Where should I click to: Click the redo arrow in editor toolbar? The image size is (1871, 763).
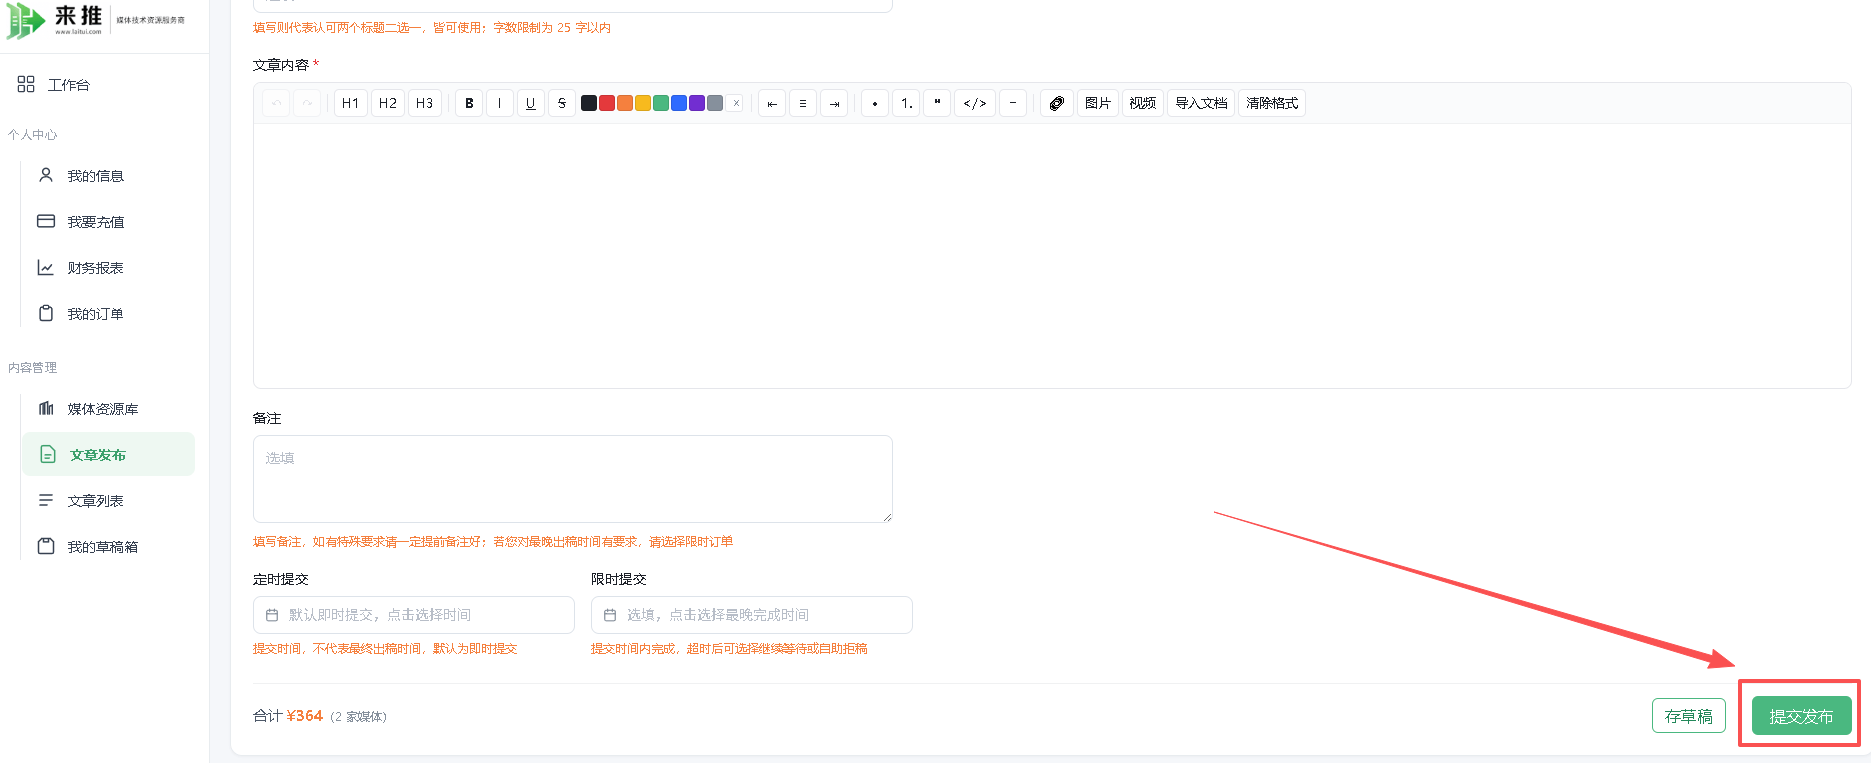click(x=307, y=103)
